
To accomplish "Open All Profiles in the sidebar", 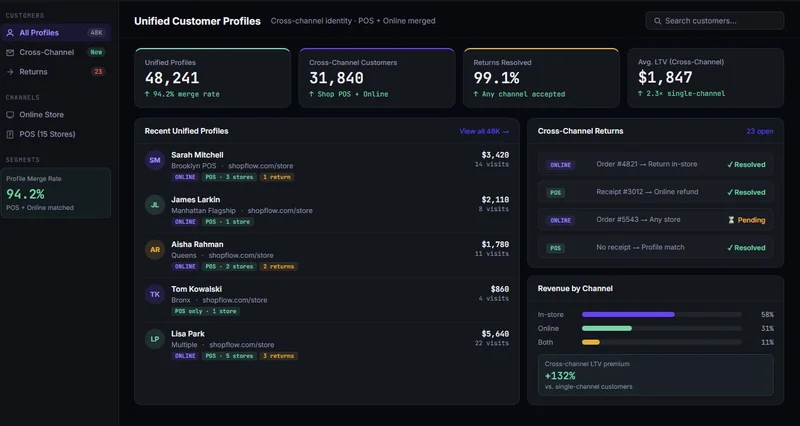I will (x=55, y=33).
